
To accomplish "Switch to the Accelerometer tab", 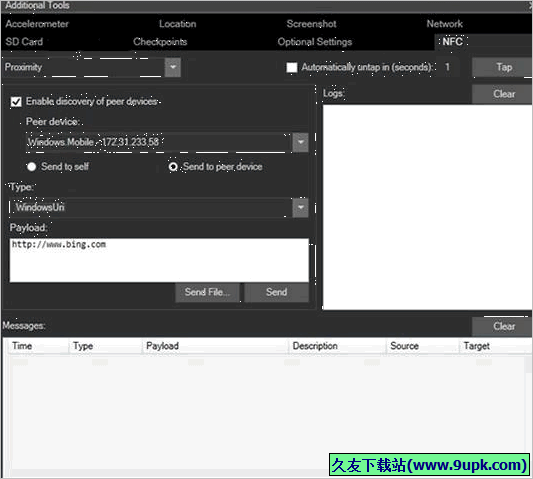I will tap(37, 24).
